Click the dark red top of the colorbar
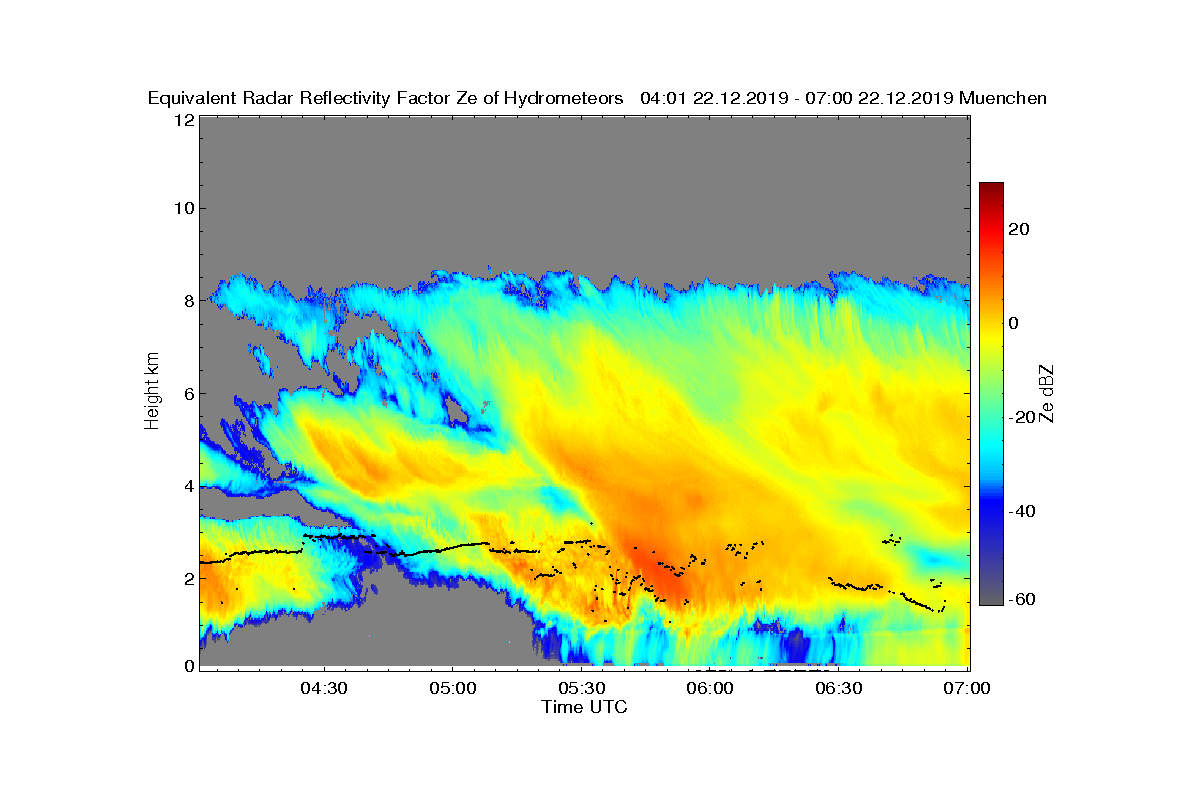 (x=991, y=189)
